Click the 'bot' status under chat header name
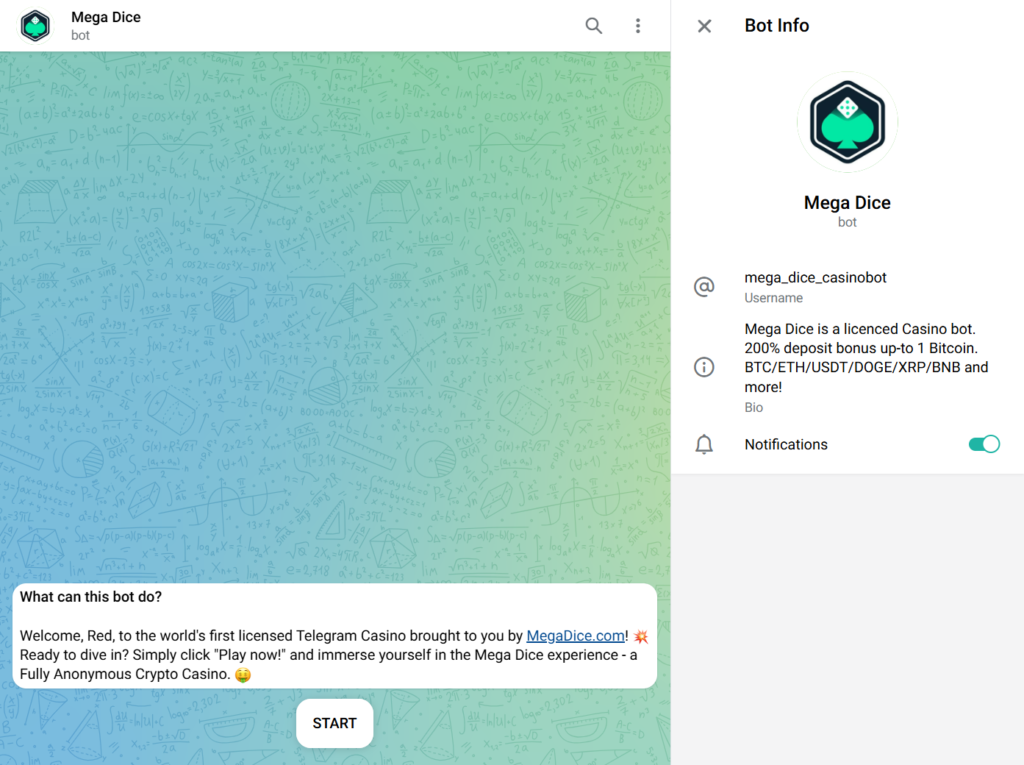This screenshot has height=765, width=1024. point(80,35)
